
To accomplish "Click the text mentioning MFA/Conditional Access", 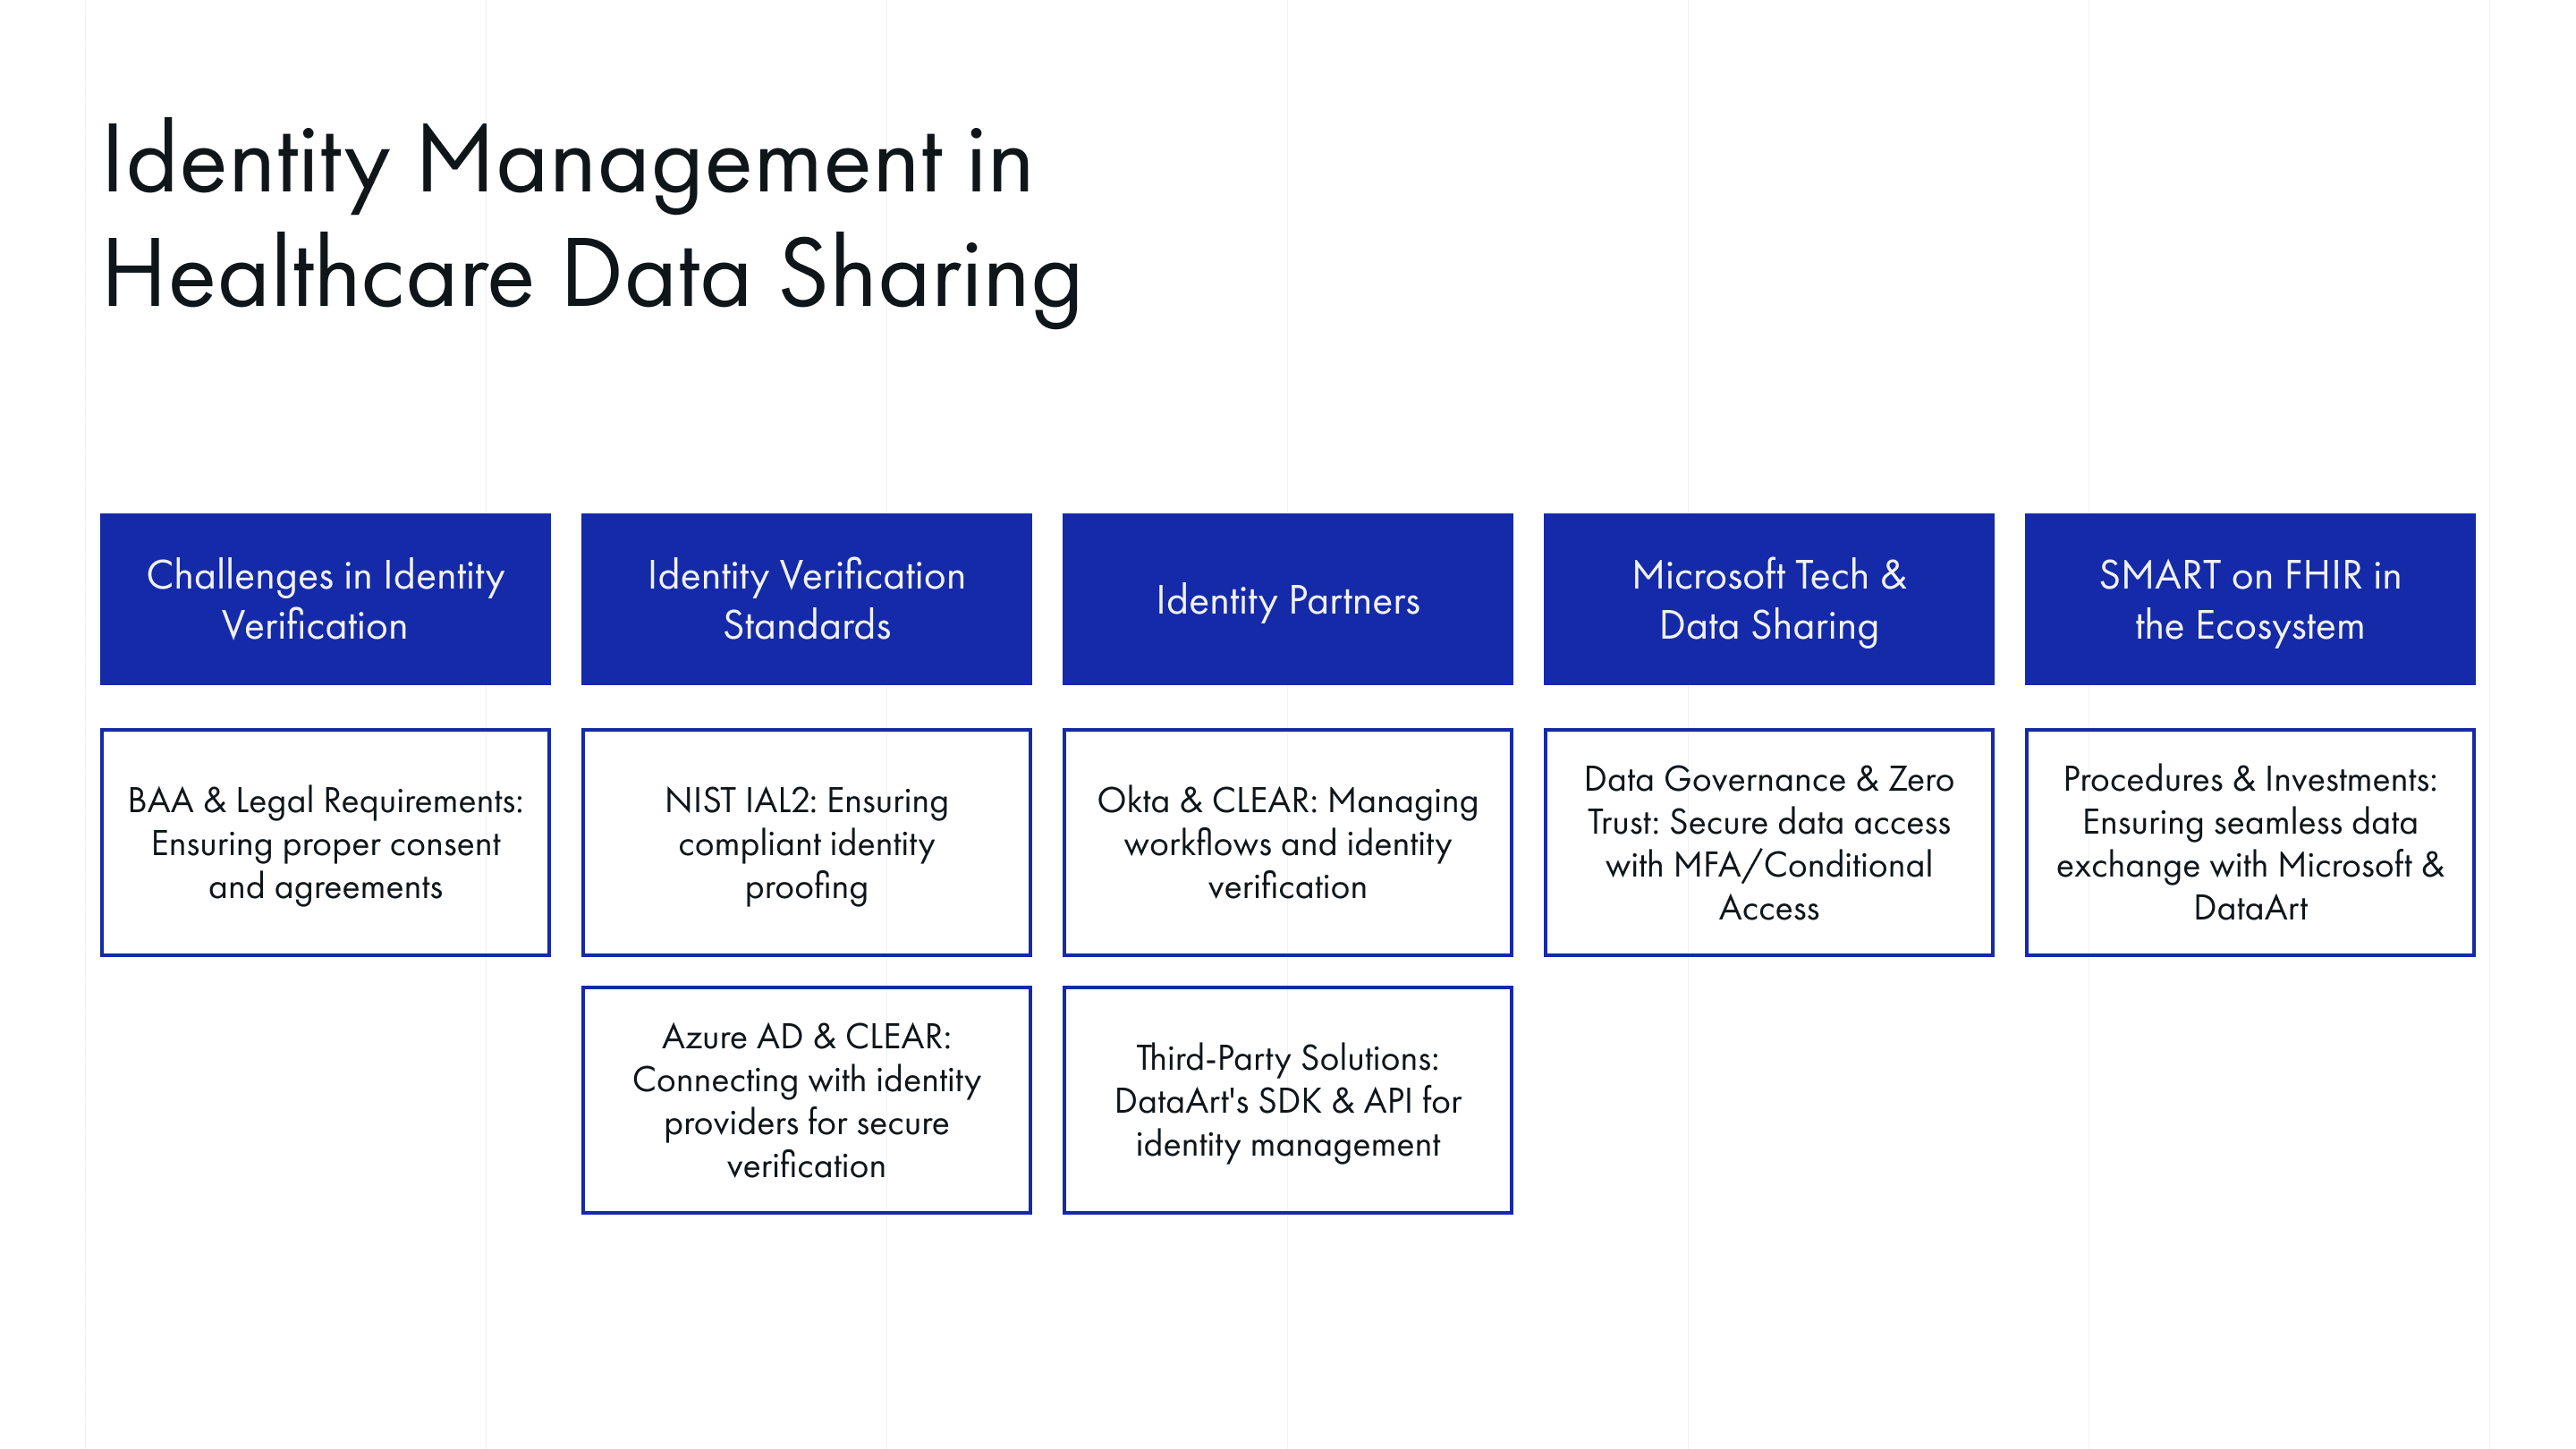I will tap(1768, 887).
